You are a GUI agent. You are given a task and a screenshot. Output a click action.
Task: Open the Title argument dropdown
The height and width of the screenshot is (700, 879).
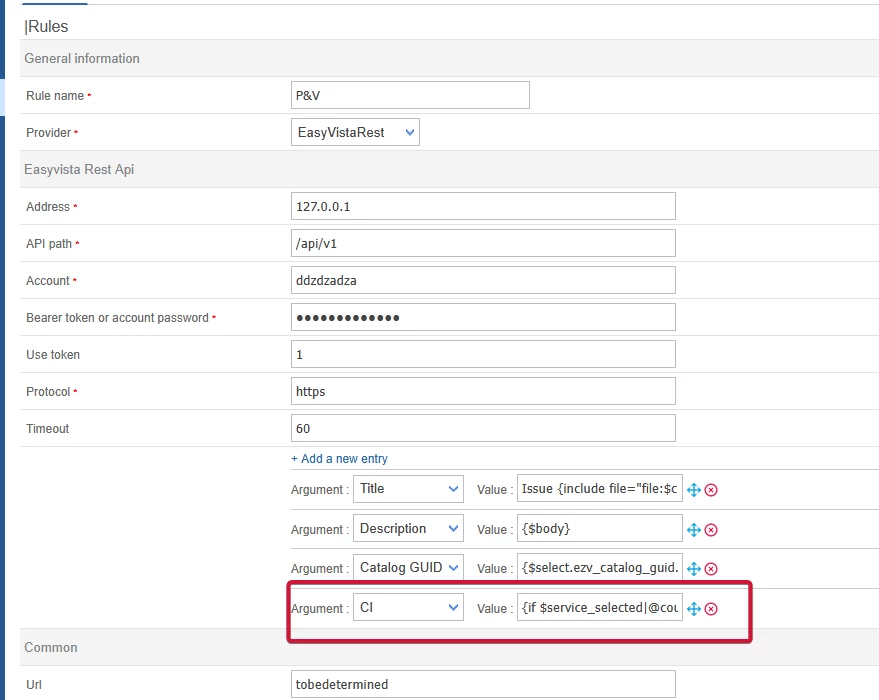click(x=408, y=489)
